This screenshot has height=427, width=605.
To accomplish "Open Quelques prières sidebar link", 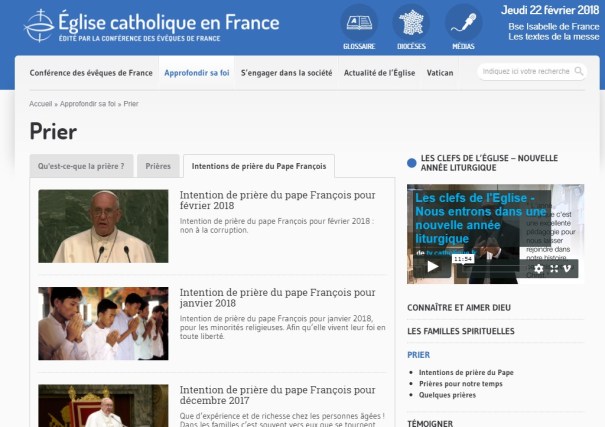I will coord(447,395).
